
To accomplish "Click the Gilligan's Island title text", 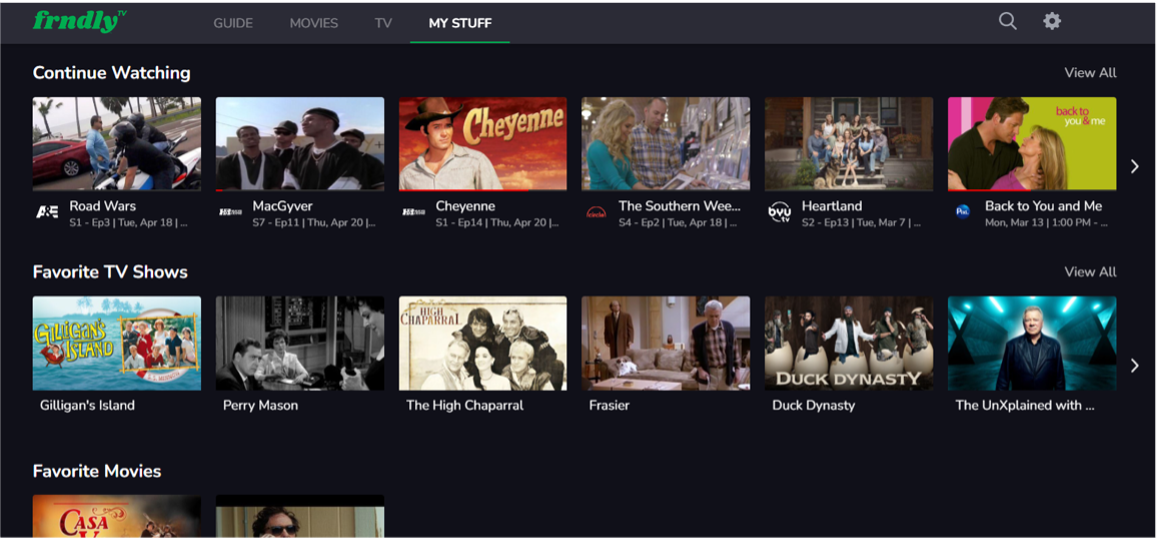I will coord(87,405).
